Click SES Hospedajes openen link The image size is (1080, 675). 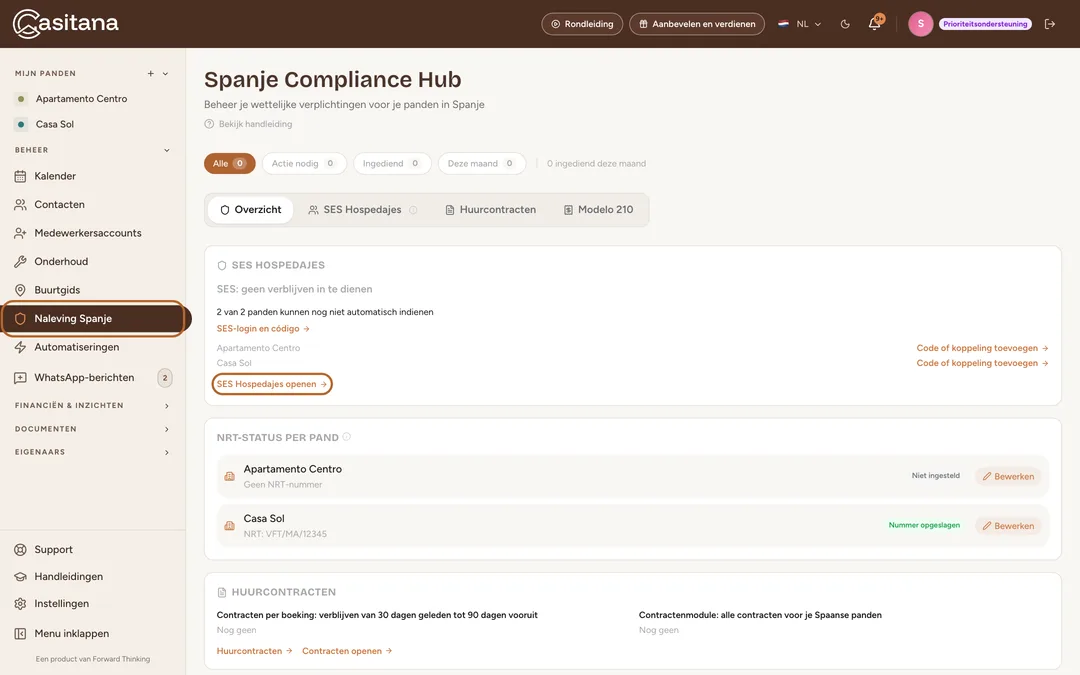tap(272, 384)
